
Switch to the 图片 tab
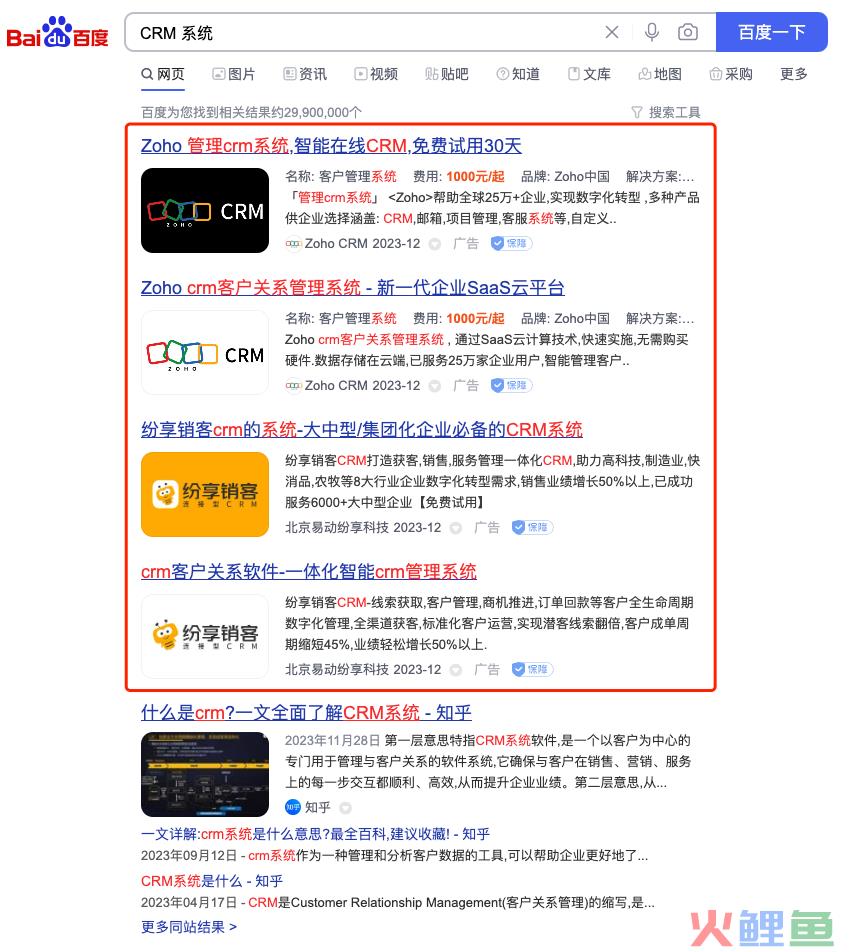pyautogui.click(x=234, y=74)
